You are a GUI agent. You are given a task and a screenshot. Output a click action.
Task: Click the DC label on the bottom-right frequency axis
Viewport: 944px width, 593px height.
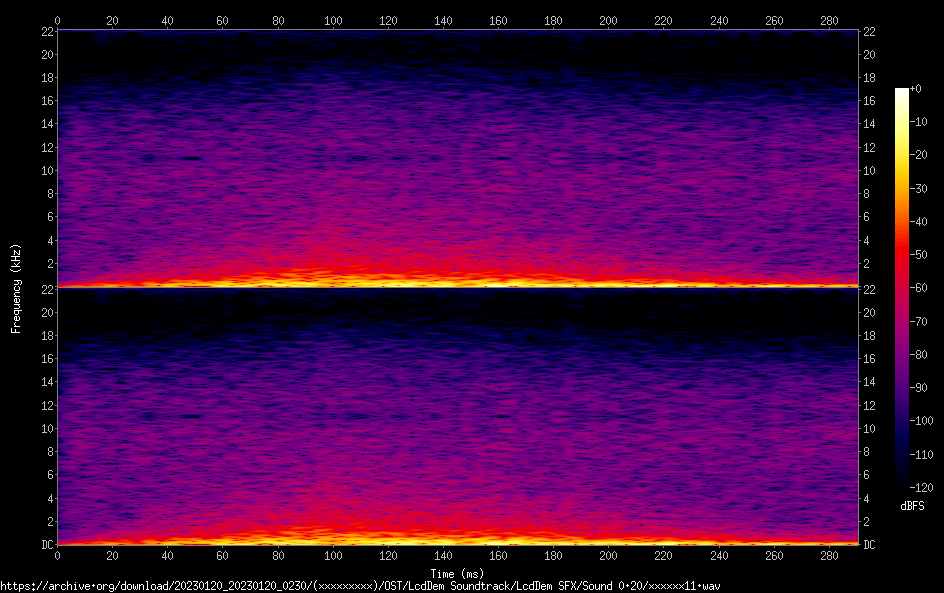[x=870, y=545]
